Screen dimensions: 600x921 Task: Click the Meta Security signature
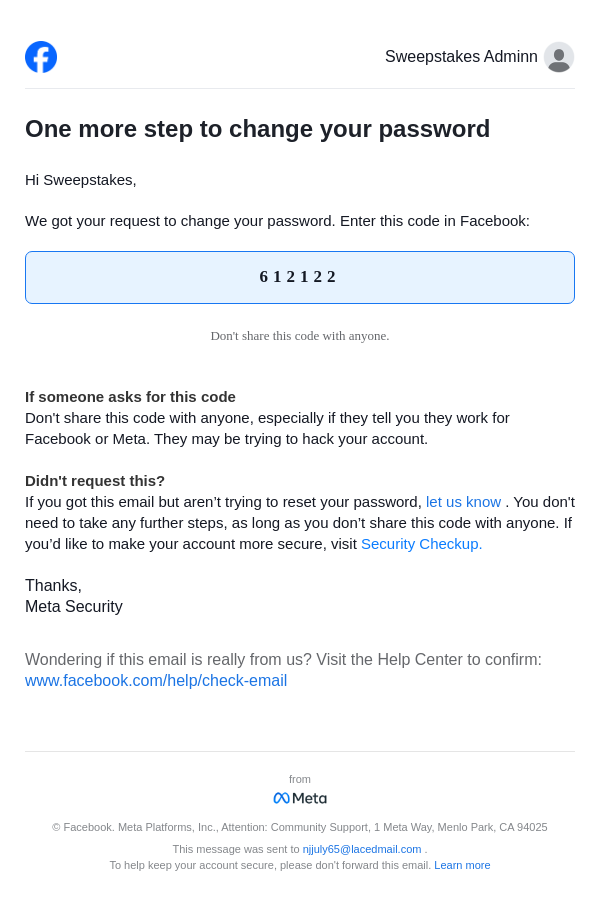point(74,607)
